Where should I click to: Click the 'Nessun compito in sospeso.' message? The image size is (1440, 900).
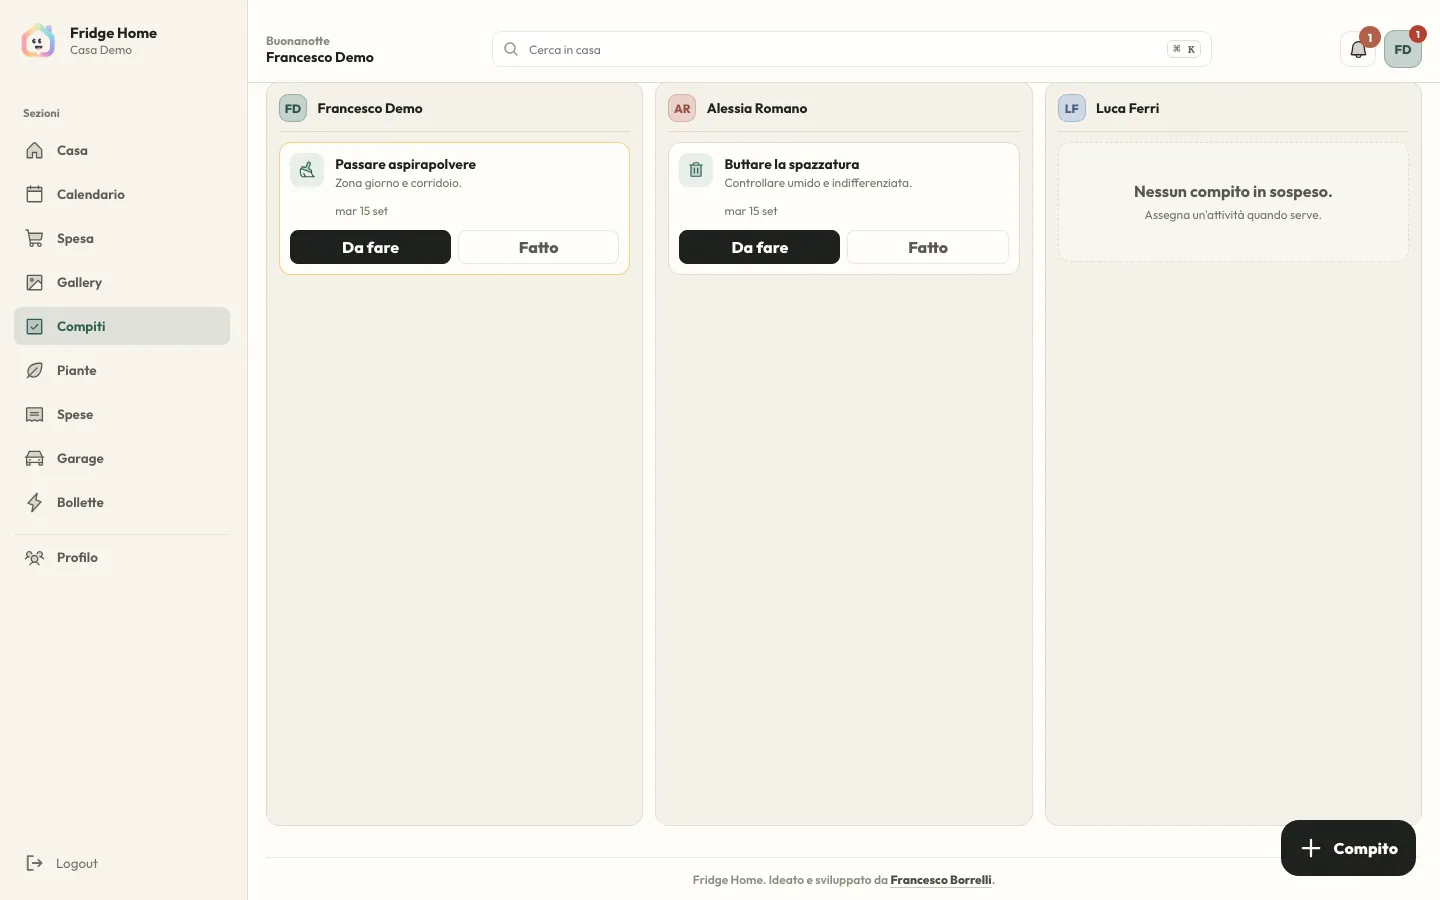pos(1233,191)
